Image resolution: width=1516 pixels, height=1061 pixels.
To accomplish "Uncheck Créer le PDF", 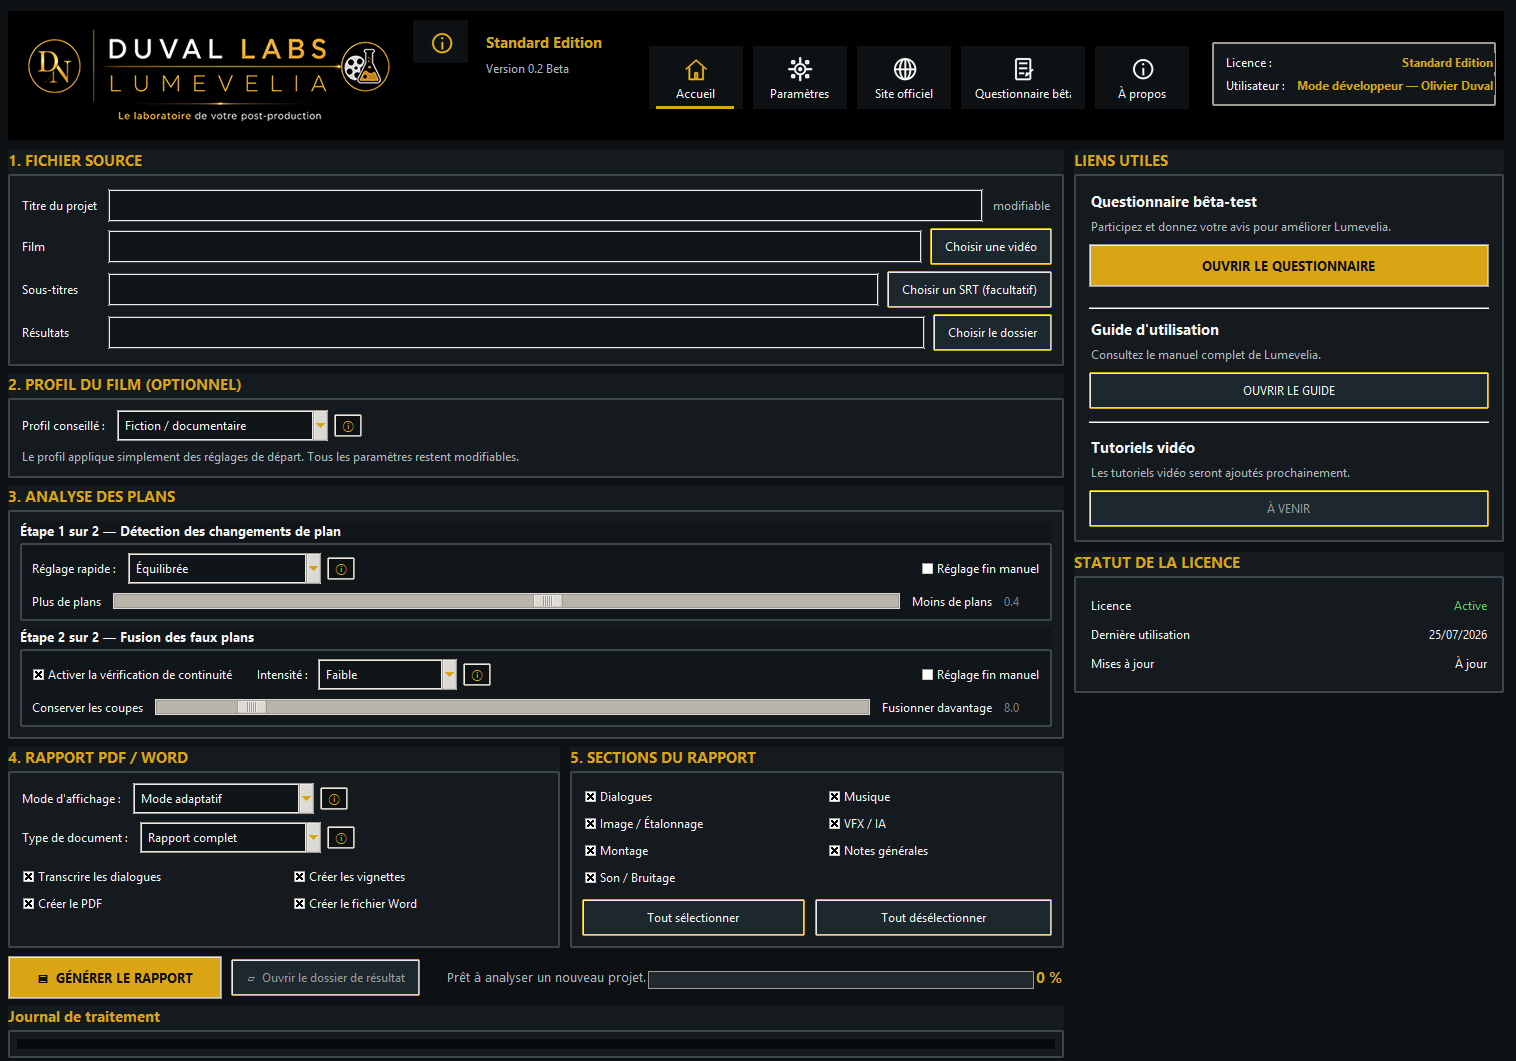I will 28,904.
